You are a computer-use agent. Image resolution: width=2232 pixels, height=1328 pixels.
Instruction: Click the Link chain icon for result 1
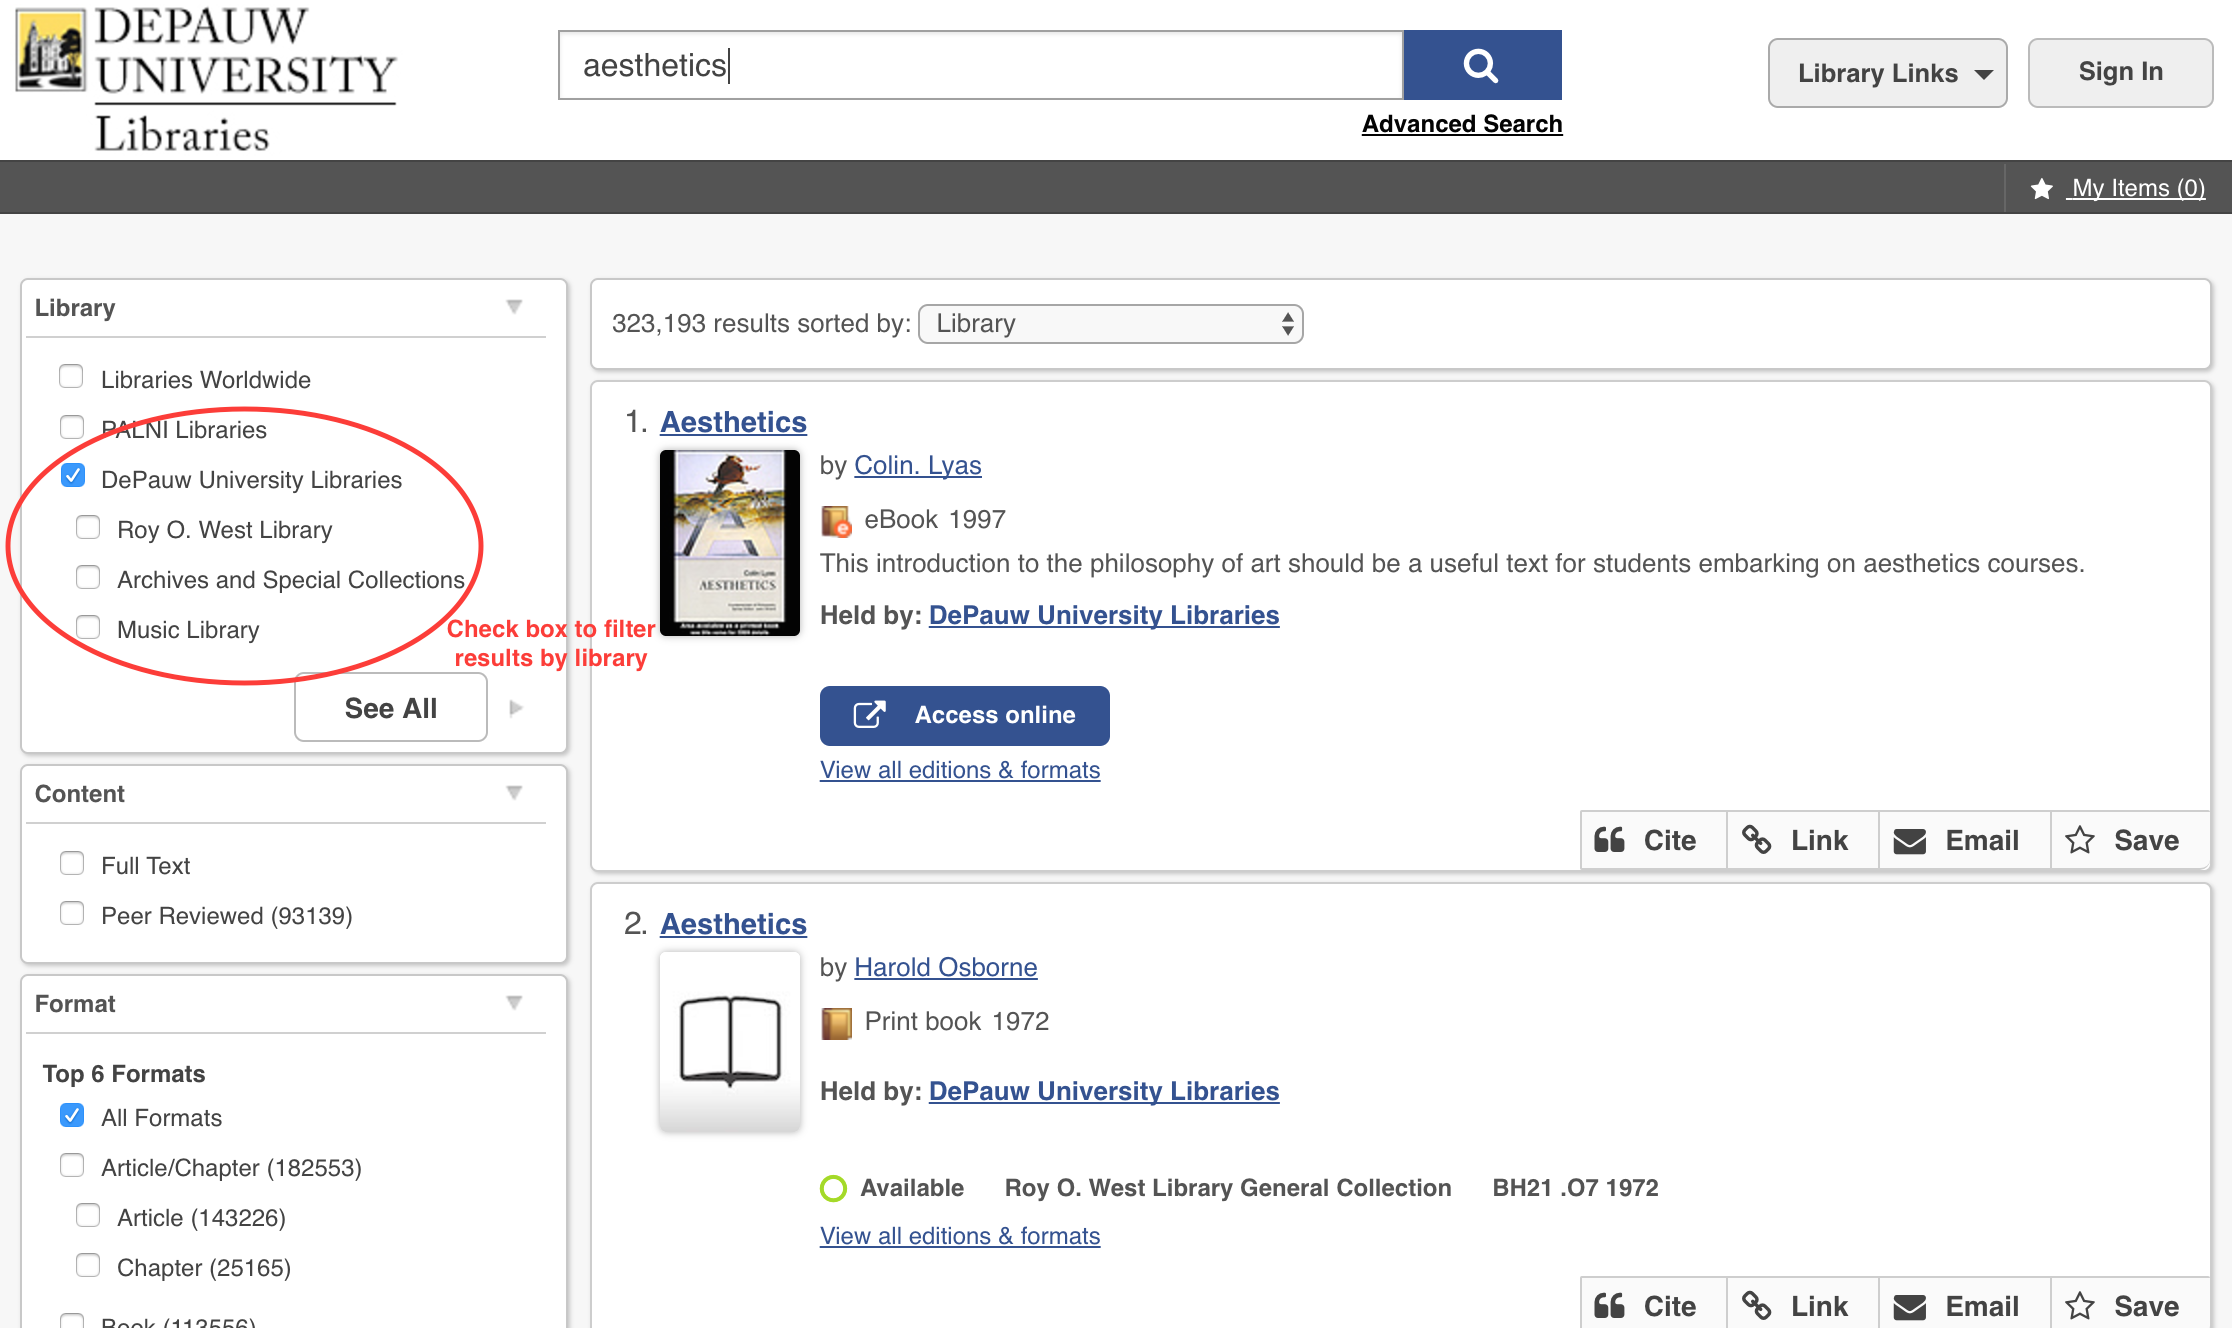(x=1757, y=840)
